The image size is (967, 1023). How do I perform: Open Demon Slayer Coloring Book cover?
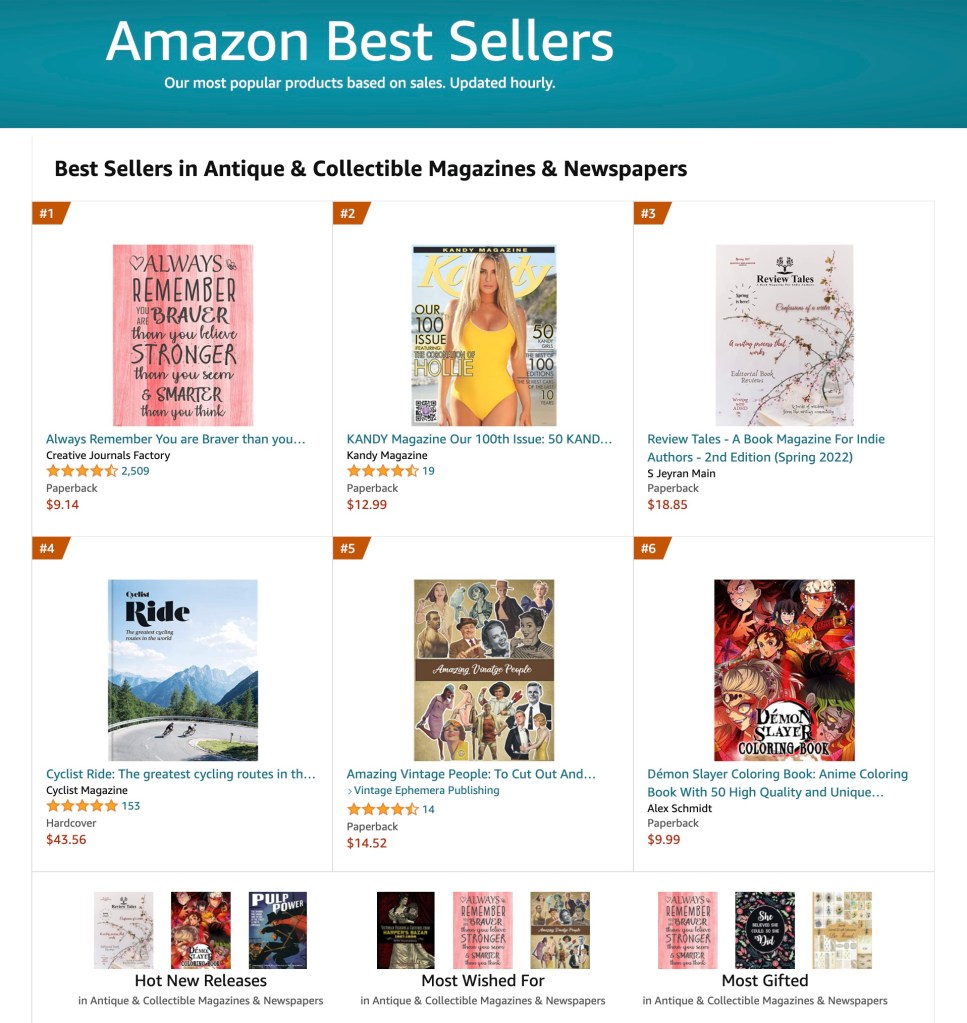click(784, 670)
